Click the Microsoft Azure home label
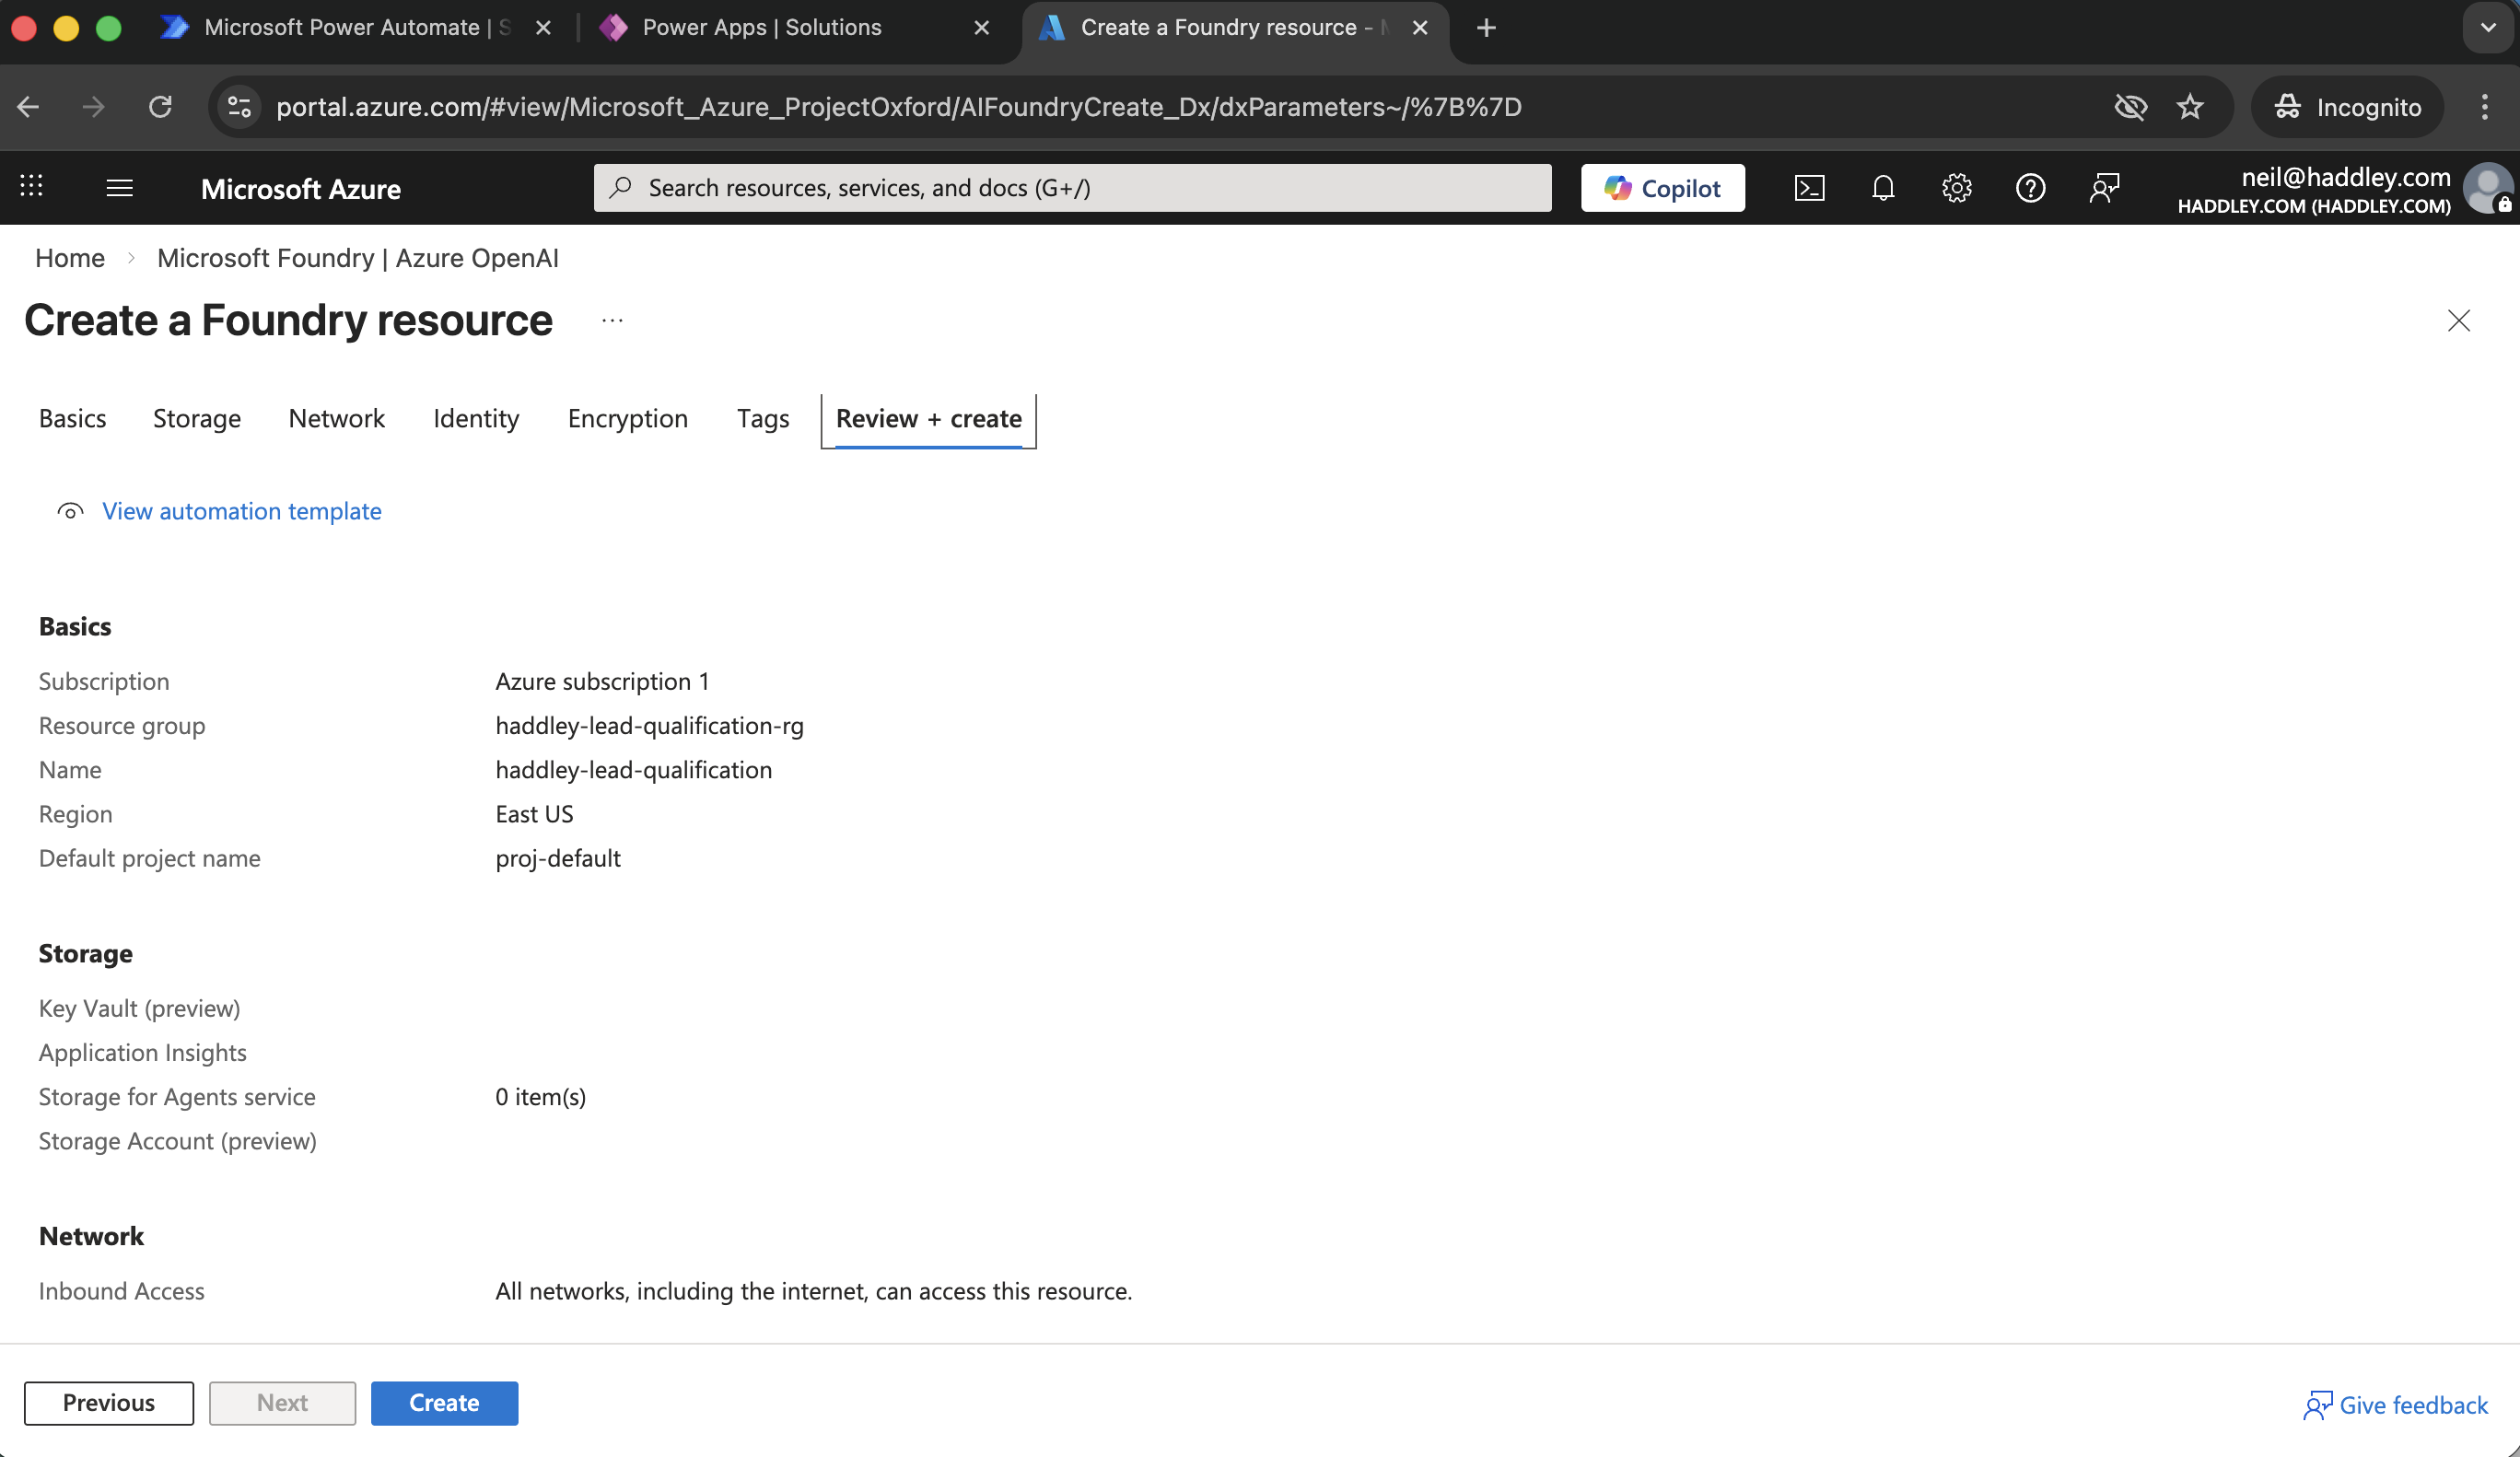 click(x=301, y=189)
